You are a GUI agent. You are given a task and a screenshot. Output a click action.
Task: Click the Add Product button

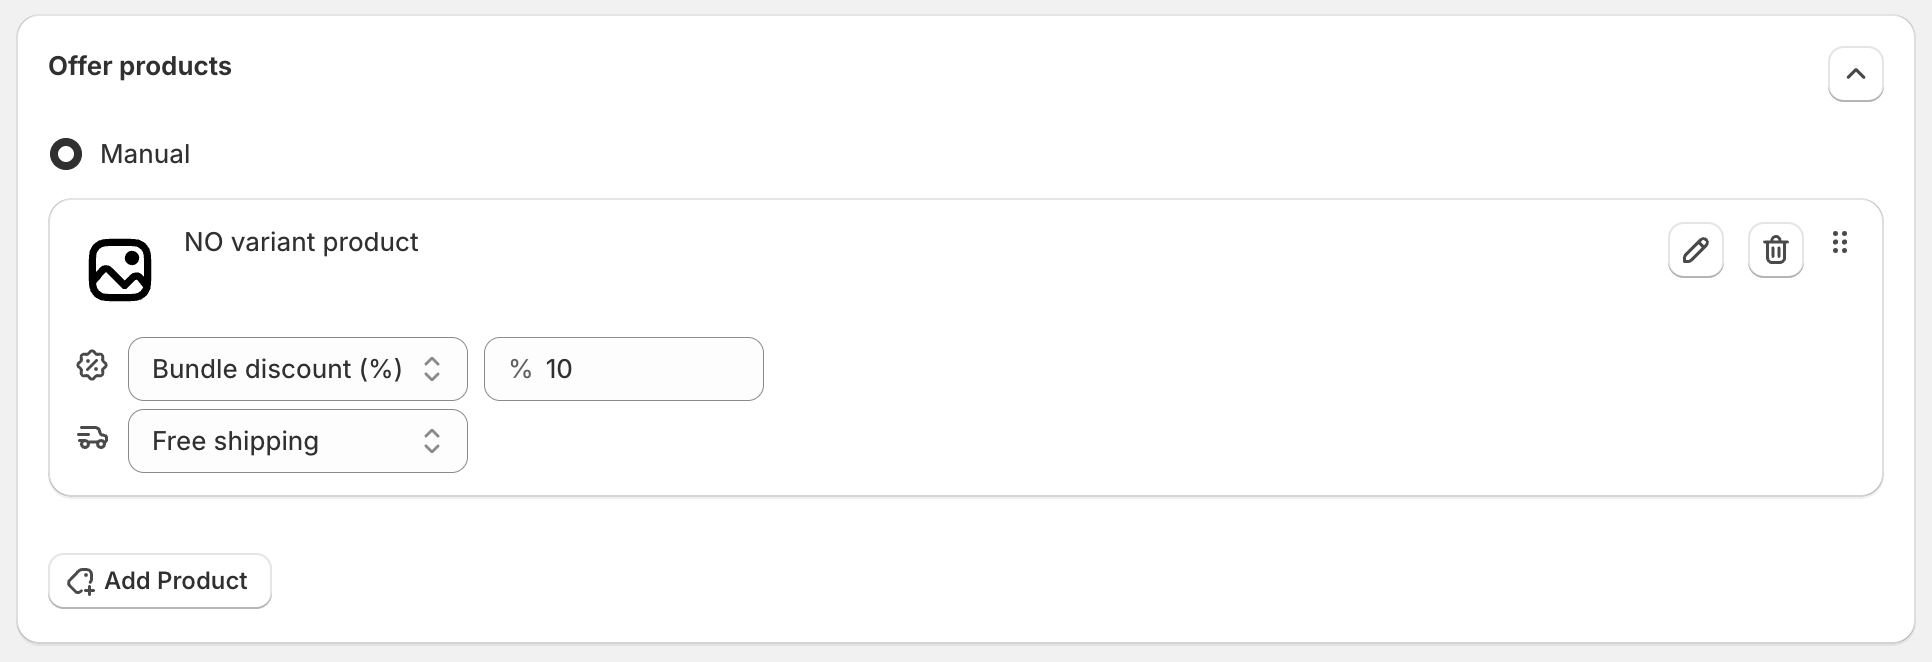(x=160, y=581)
